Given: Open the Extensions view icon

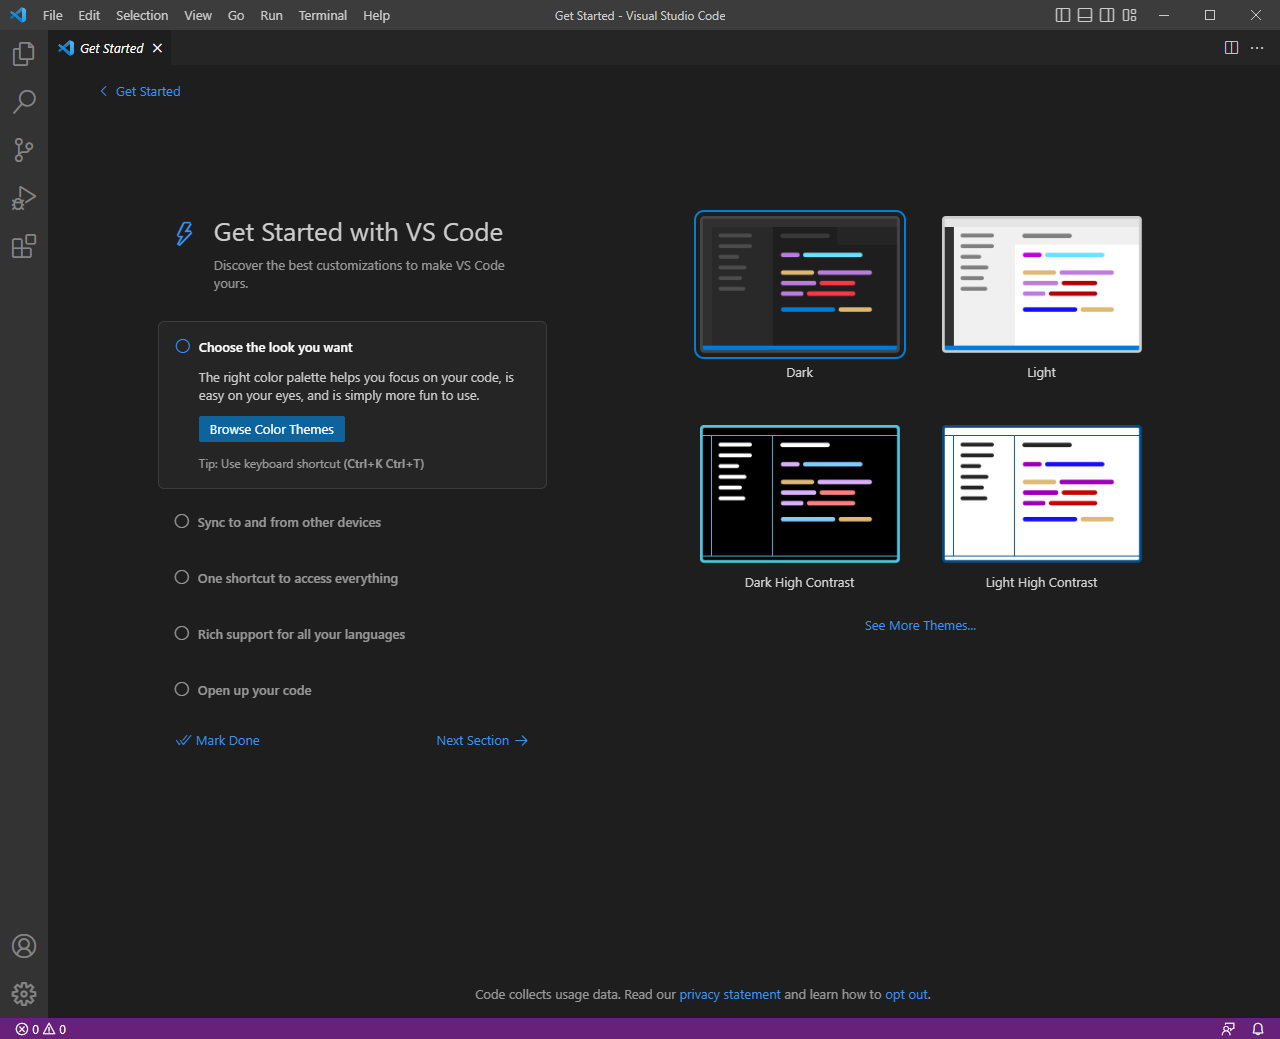Looking at the screenshot, I should click(x=24, y=246).
